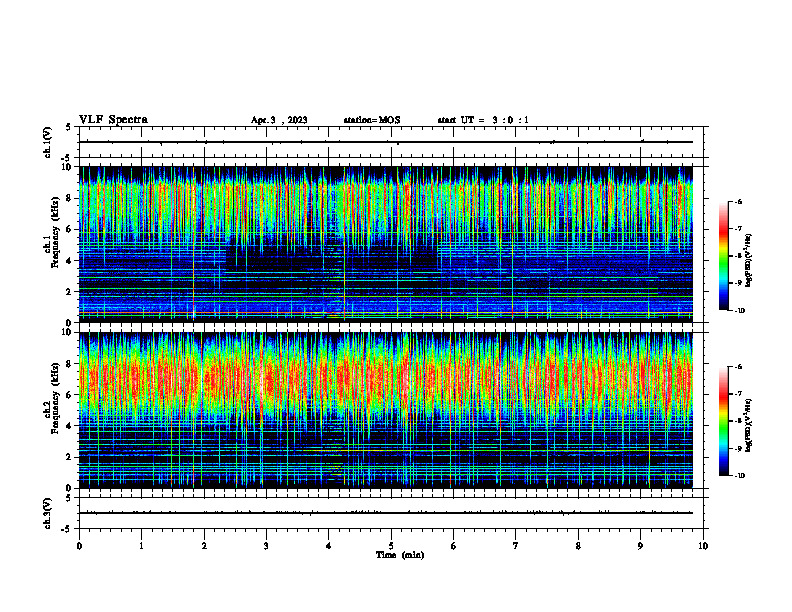
Task: Click the "6" frequency tick of ch.2 panel
Action: click(x=69, y=395)
